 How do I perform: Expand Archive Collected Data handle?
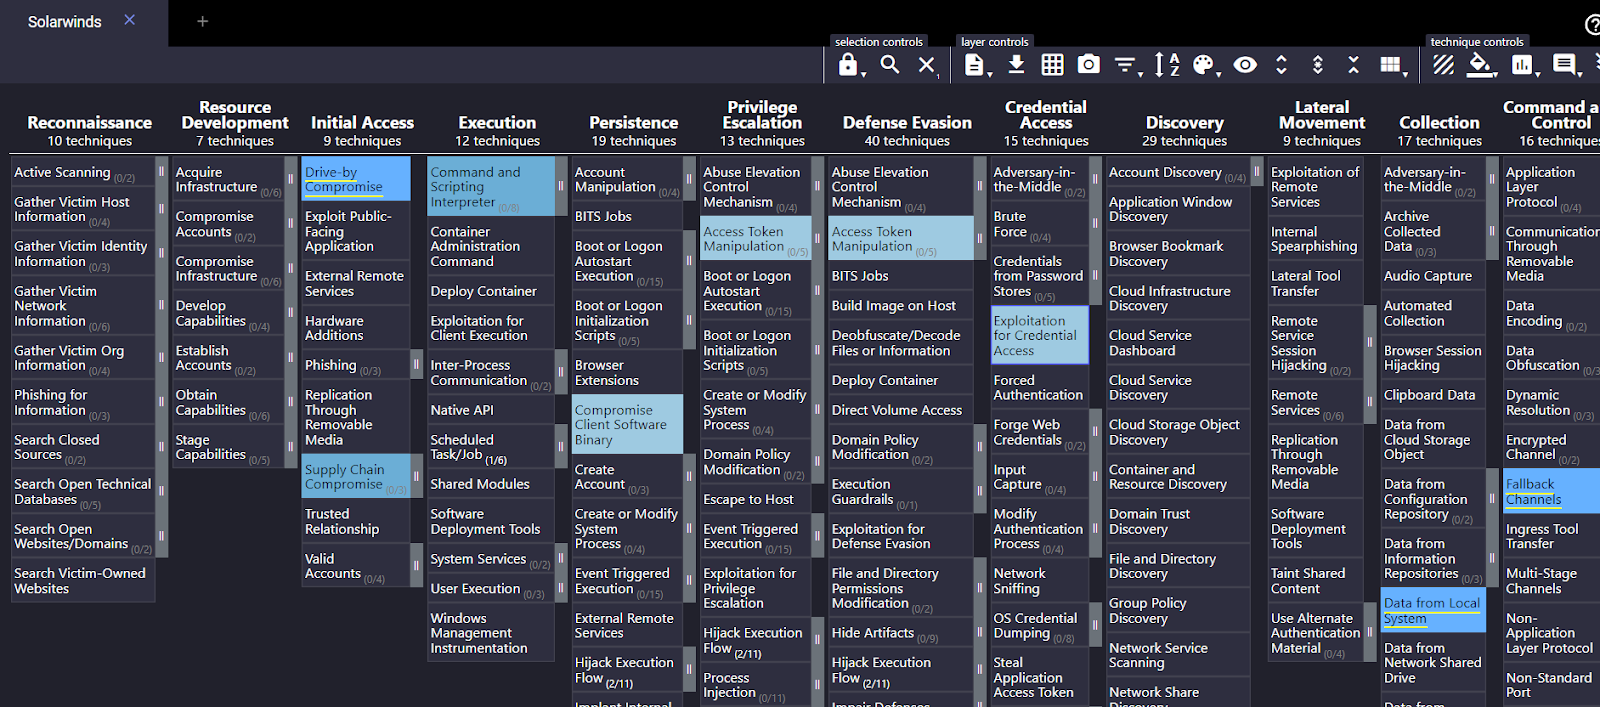click(1492, 231)
